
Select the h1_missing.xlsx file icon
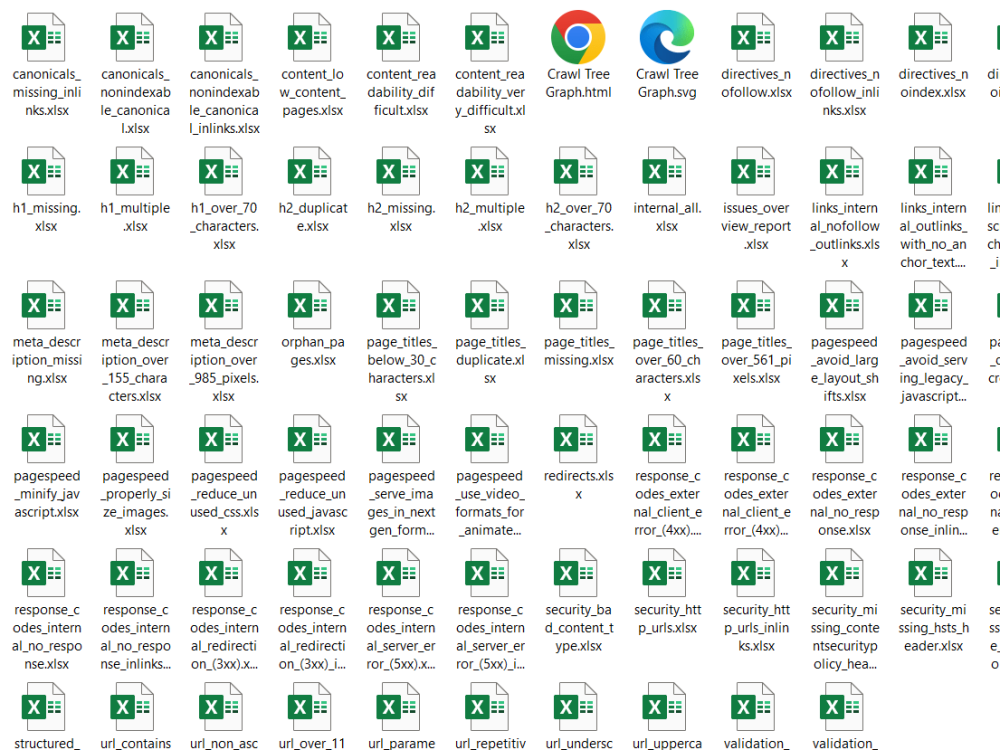pyautogui.click(x=44, y=172)
